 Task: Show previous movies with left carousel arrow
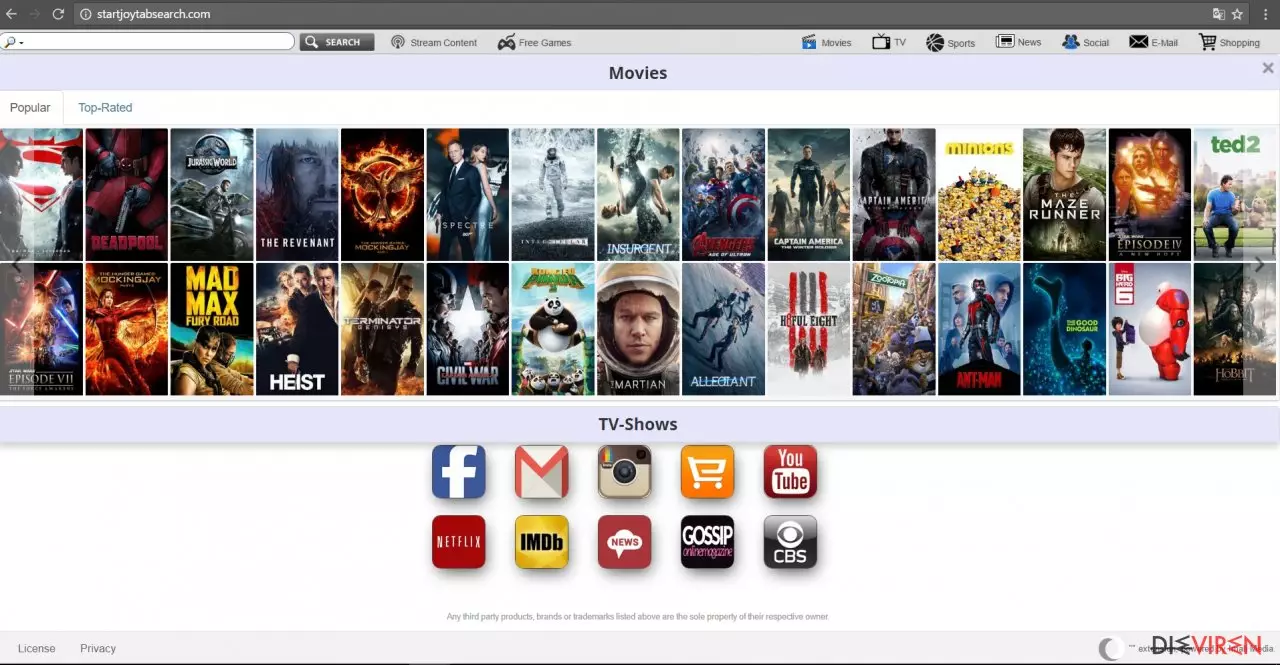pos(16,264)
